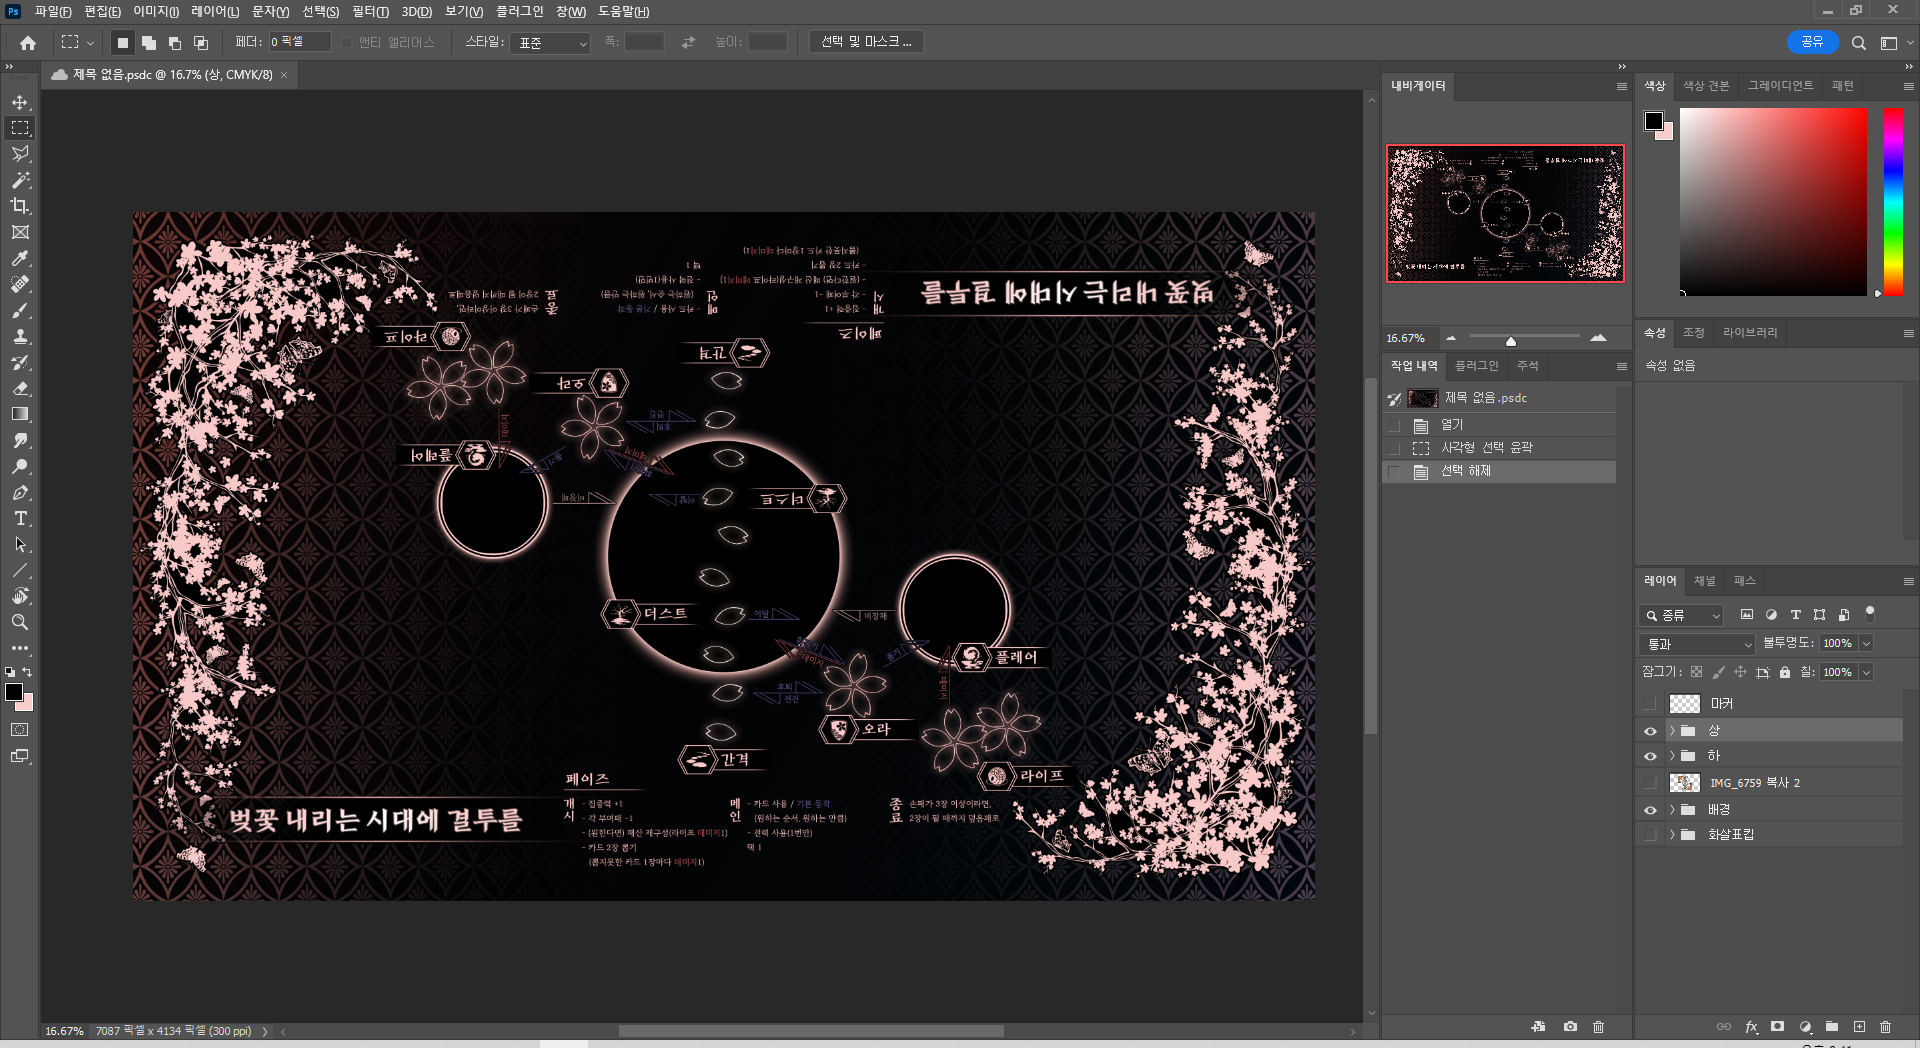Select the Lasso tool in toolbar
The height and width of the screenshot is (1048, 1920).
[20, 154]
